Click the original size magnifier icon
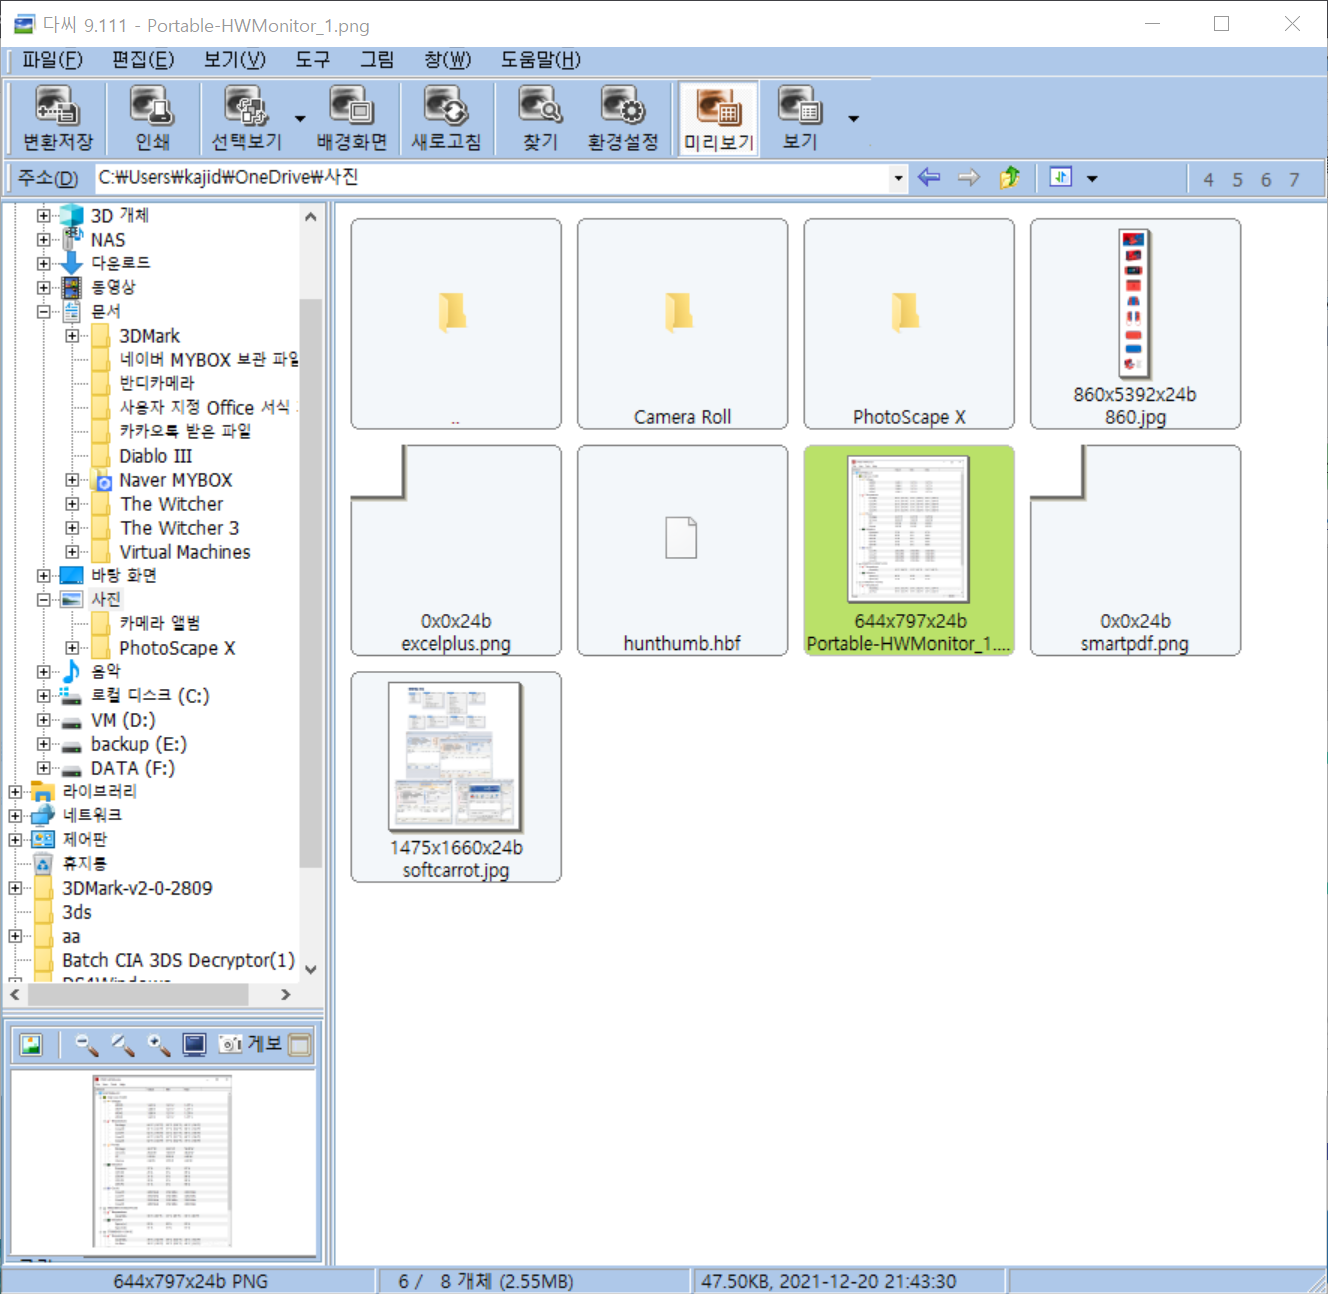Viewport: 1328px width, 1294px height. [x=123, y=1045]
